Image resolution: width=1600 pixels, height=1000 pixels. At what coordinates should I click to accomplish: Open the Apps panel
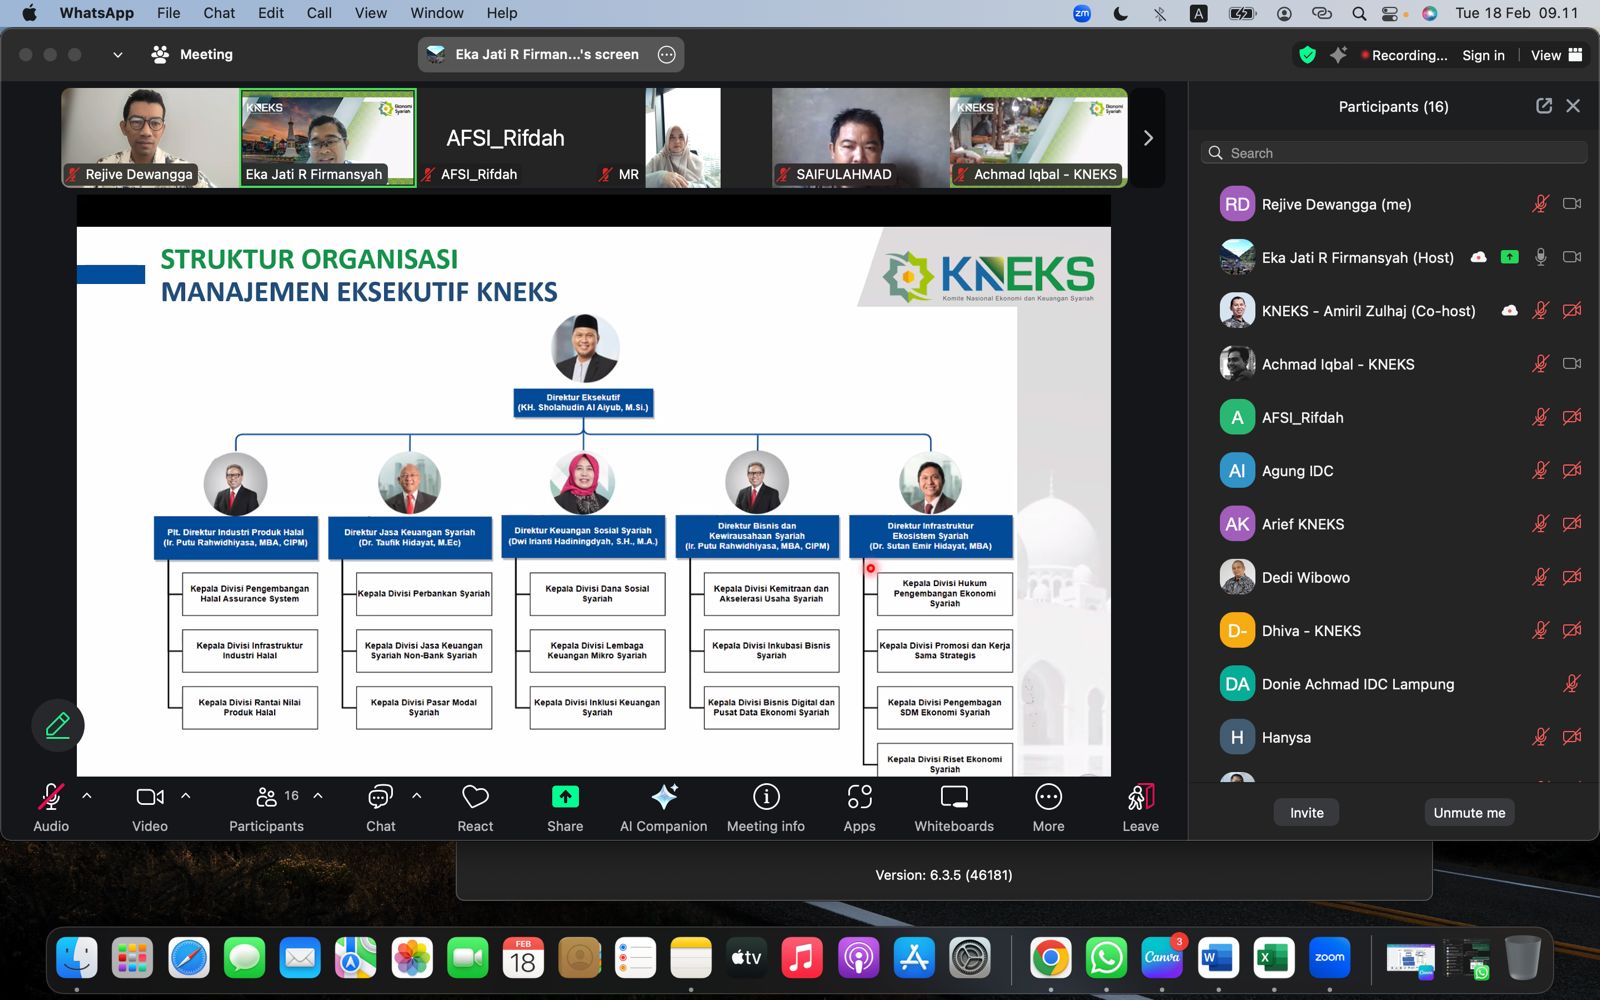click(859, 808)
